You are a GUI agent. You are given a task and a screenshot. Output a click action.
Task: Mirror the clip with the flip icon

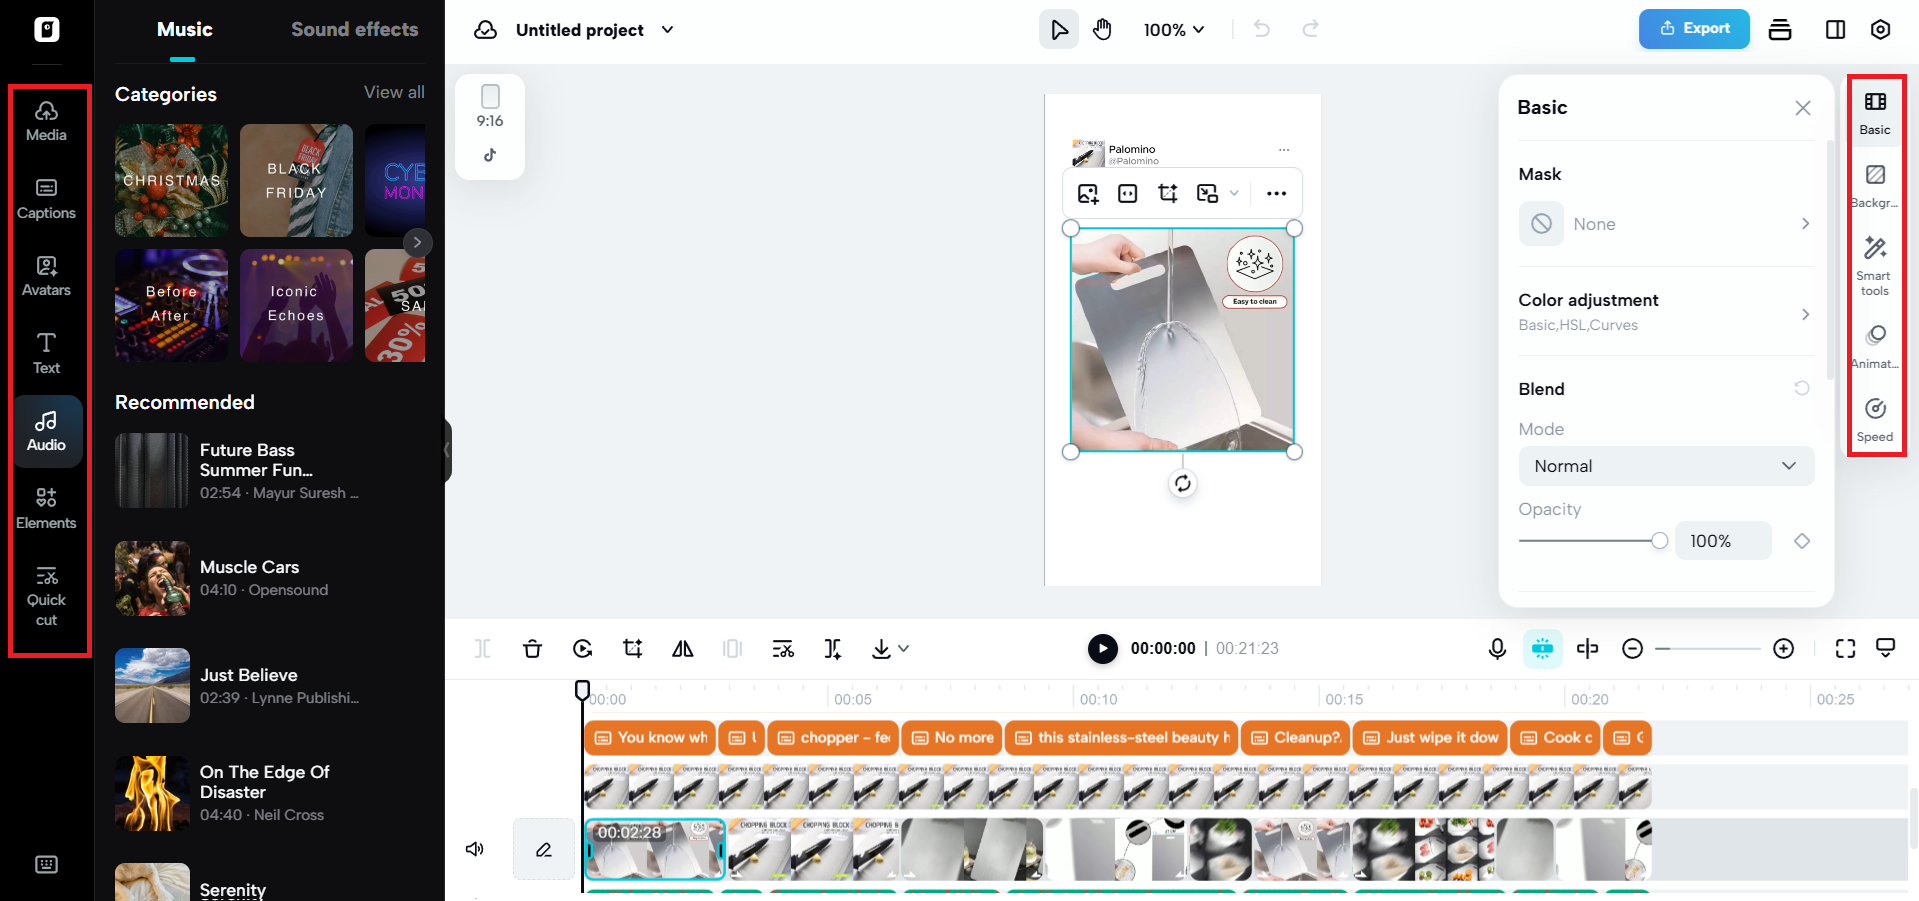tap(682, 648)
